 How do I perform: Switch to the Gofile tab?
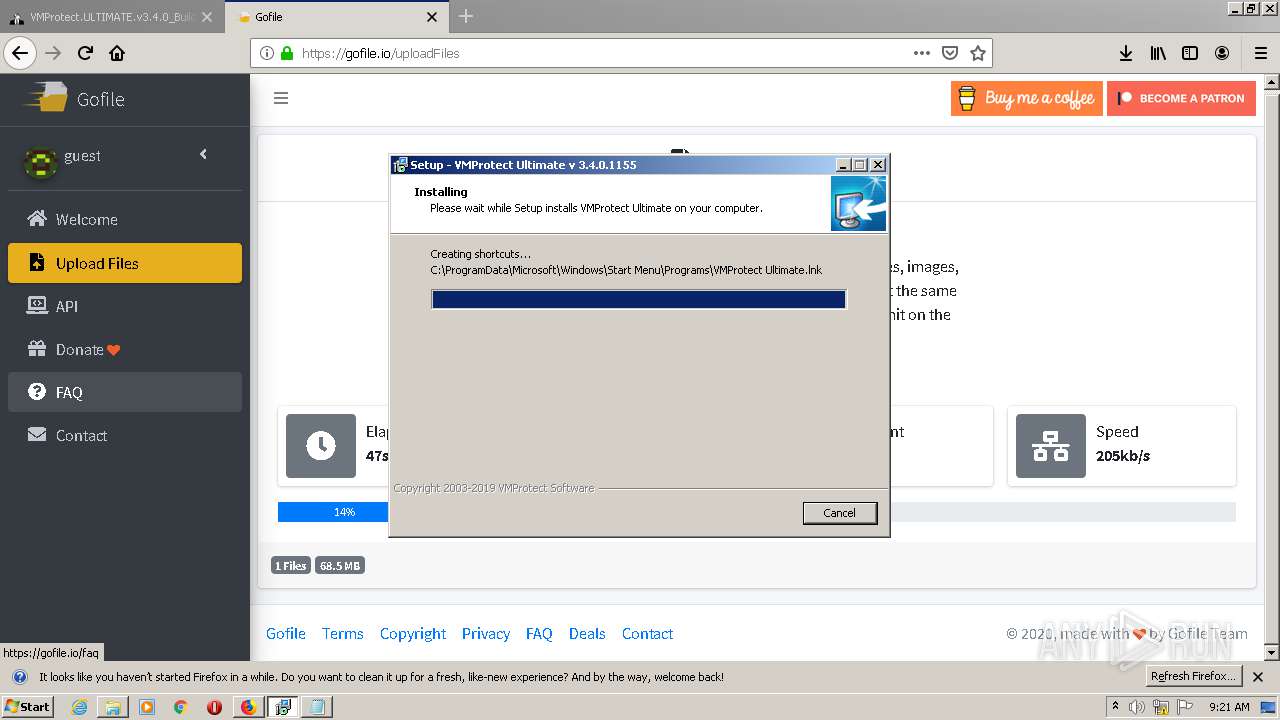click(336, 17)
